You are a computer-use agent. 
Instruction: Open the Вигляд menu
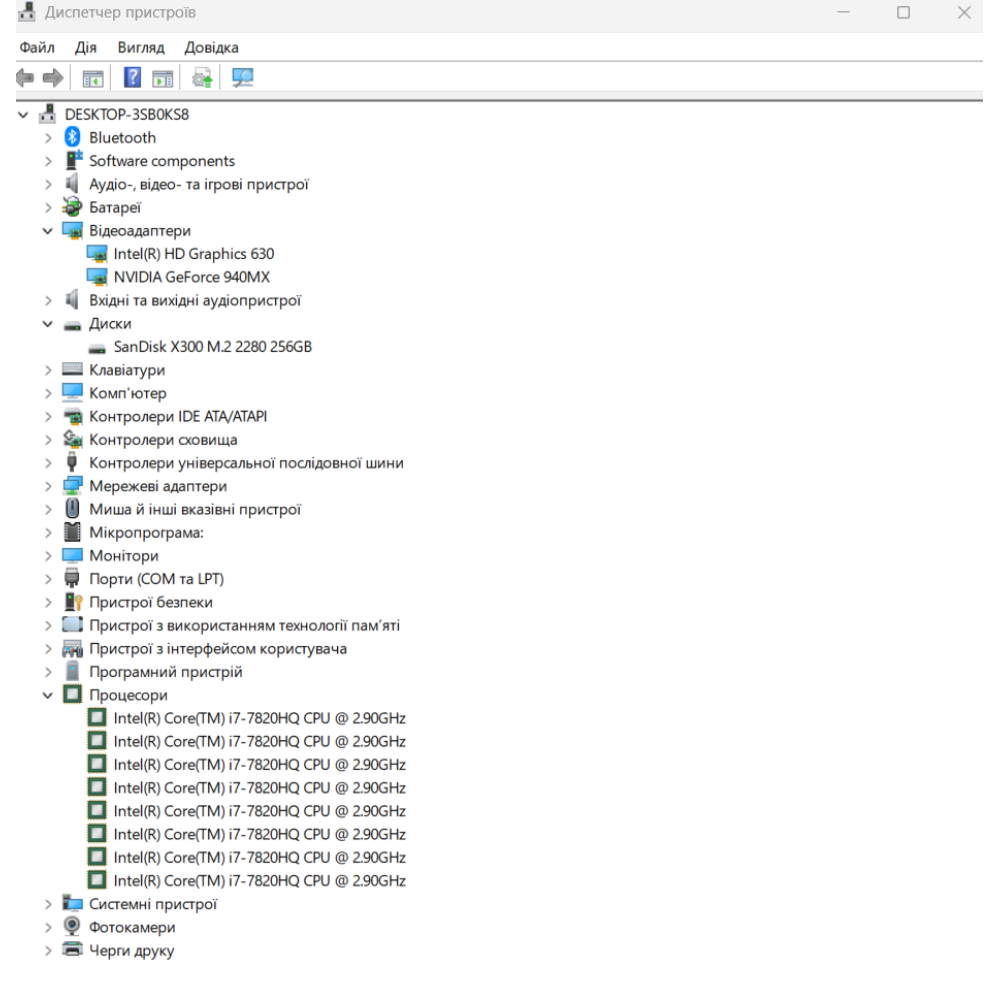[x=138, y=48]
